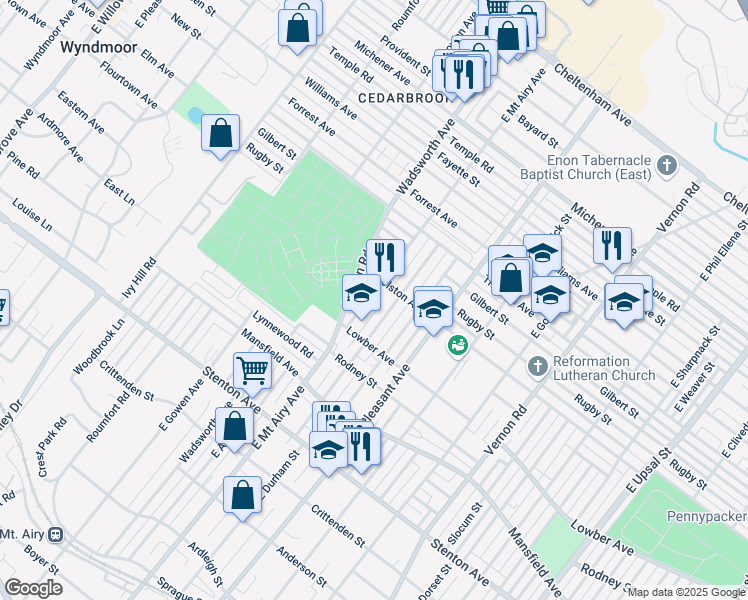The image size is (748, 600).
Task: Click the Anderson St label
Action: (x=302, y=567)
